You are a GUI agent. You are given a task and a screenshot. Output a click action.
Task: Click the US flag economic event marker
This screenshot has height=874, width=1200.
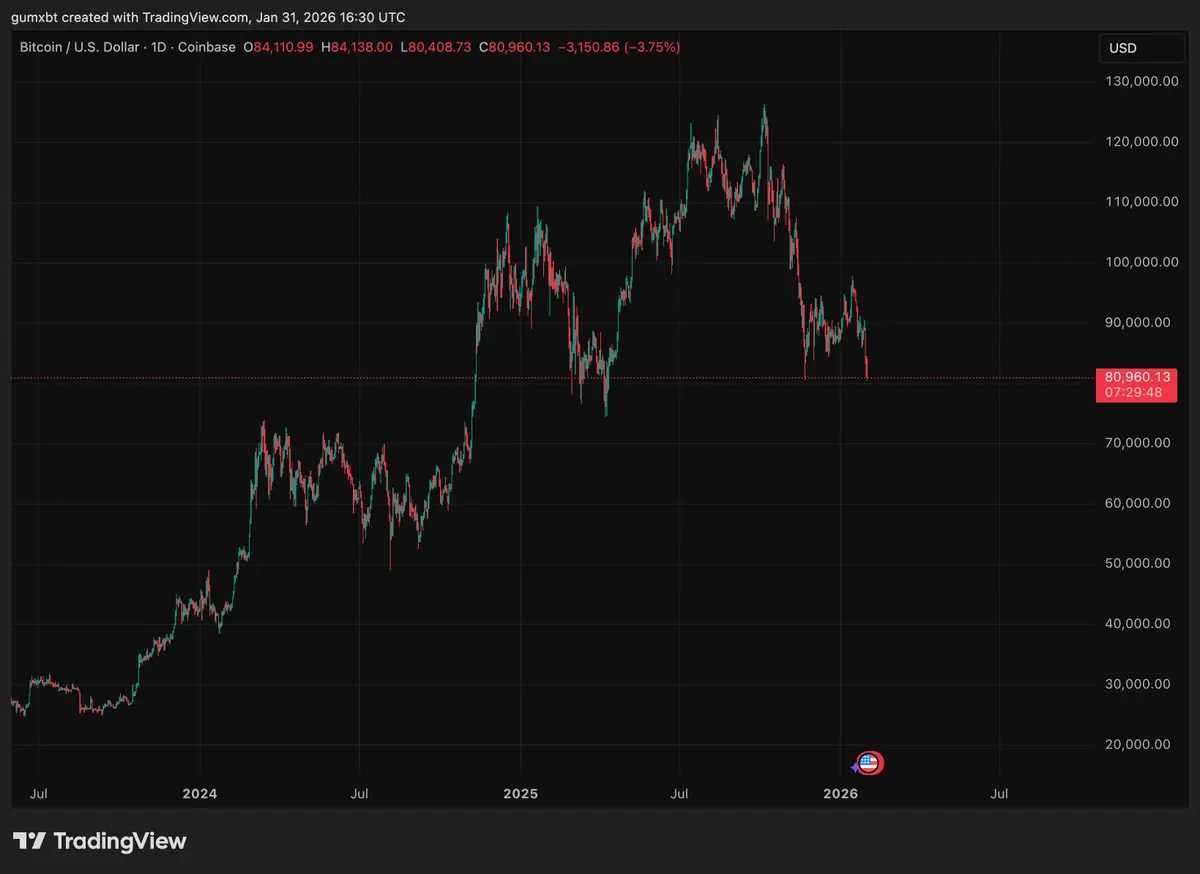[870, 764]
